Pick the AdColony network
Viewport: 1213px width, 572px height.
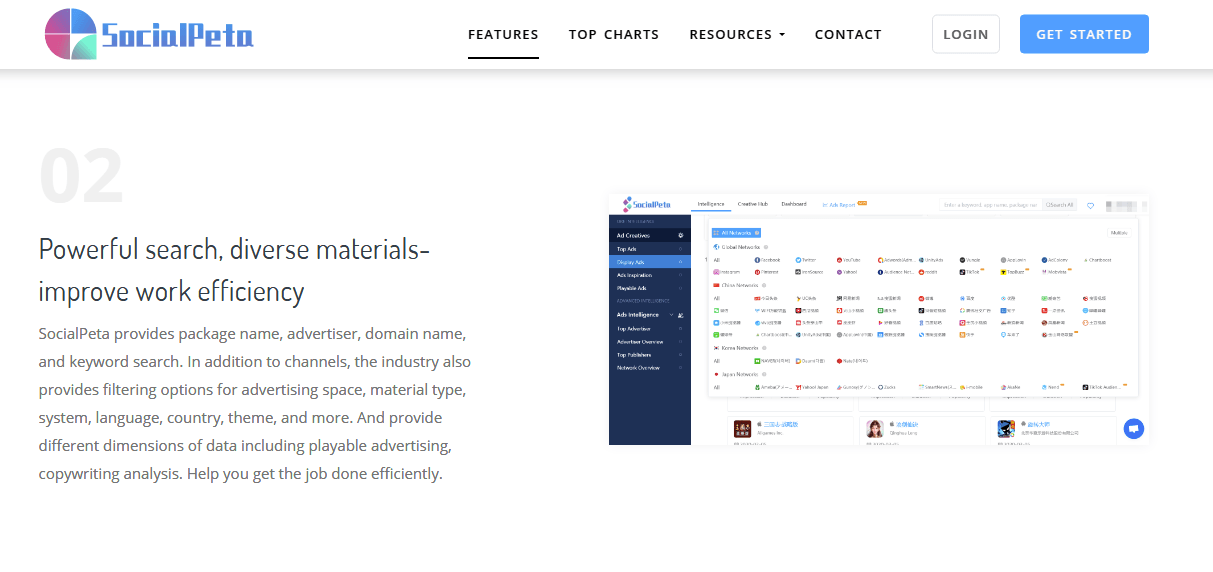click(1054, 260)
